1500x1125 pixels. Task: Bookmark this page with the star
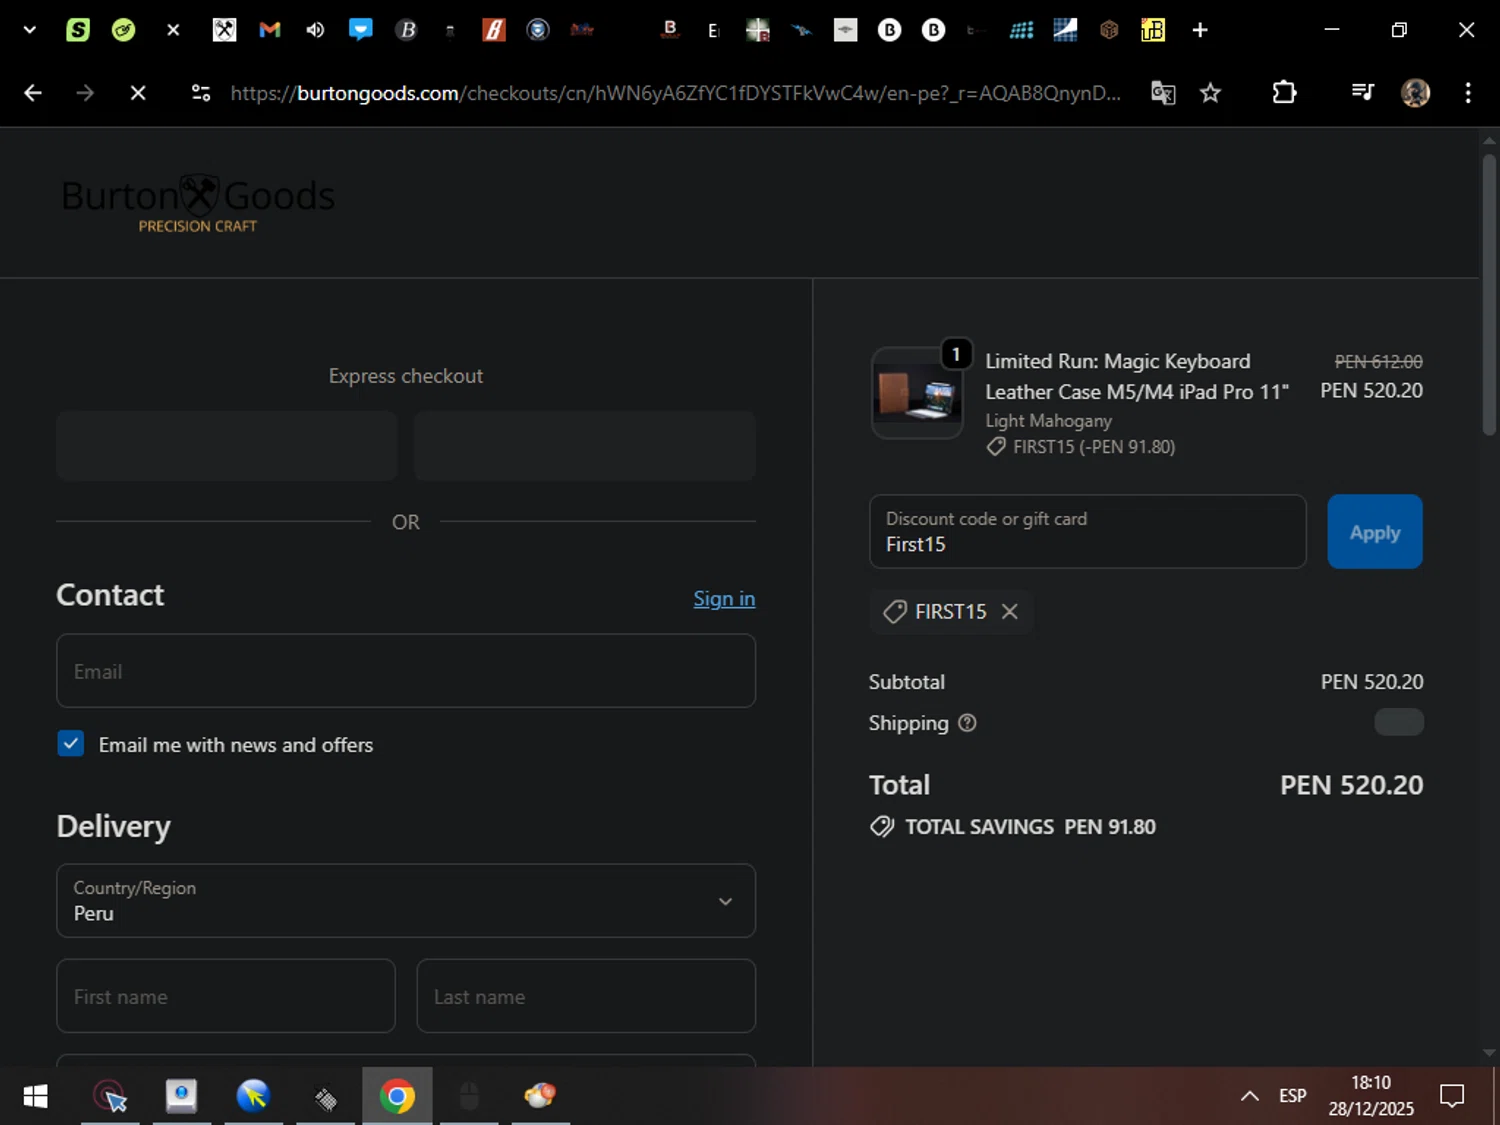click(1210, 93)
